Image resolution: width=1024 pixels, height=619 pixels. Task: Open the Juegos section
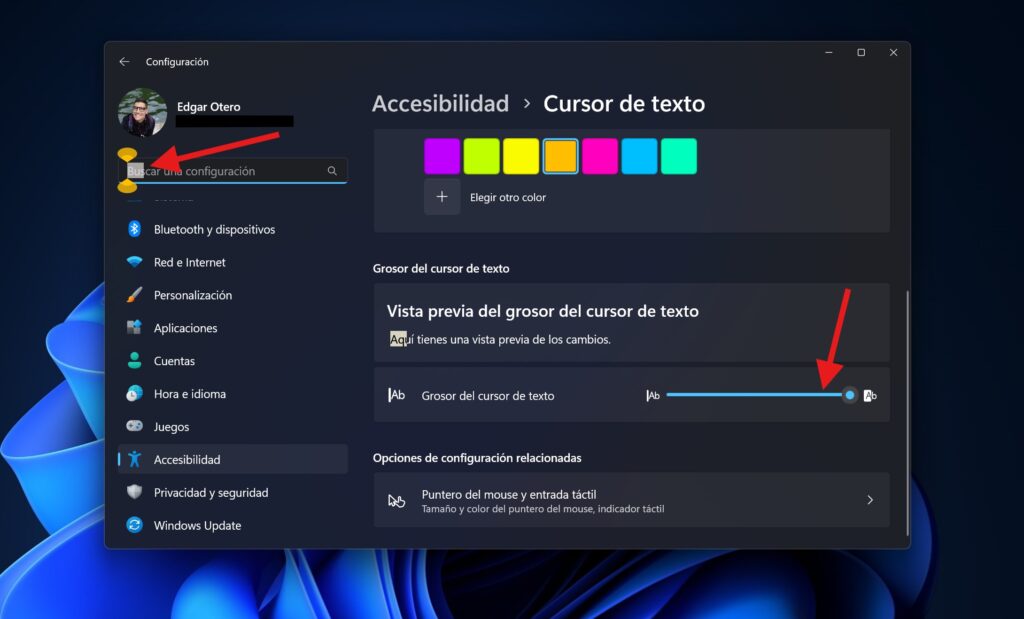pos(232,426)
